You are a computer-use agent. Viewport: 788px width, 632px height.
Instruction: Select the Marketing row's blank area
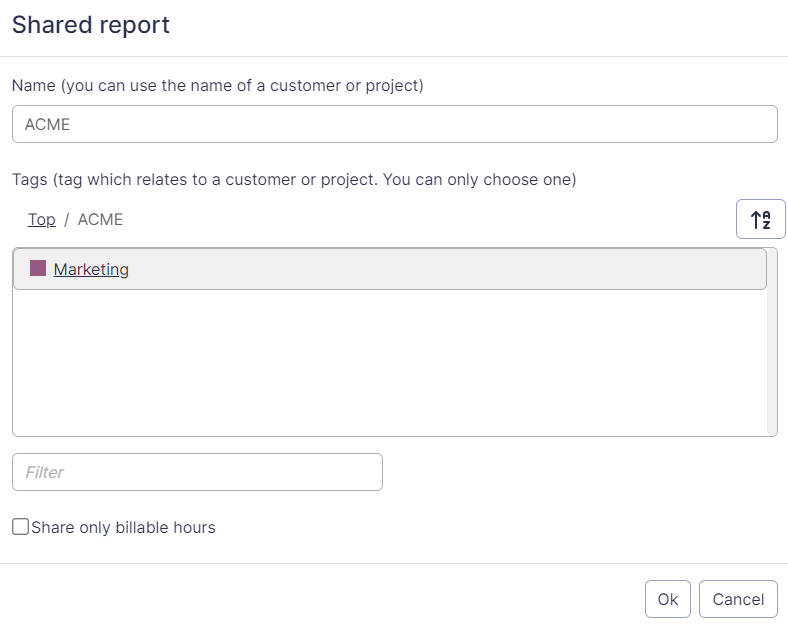(450, 269)
